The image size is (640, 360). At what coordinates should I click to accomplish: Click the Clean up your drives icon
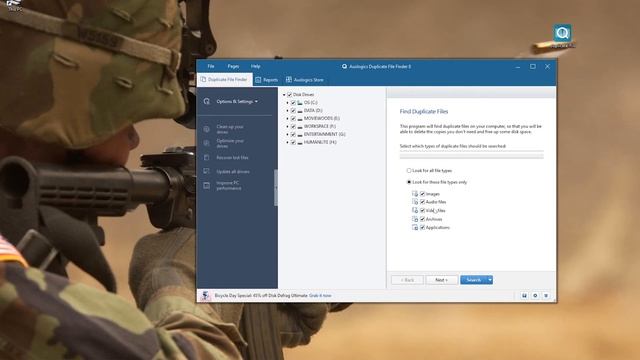(207, 129)
